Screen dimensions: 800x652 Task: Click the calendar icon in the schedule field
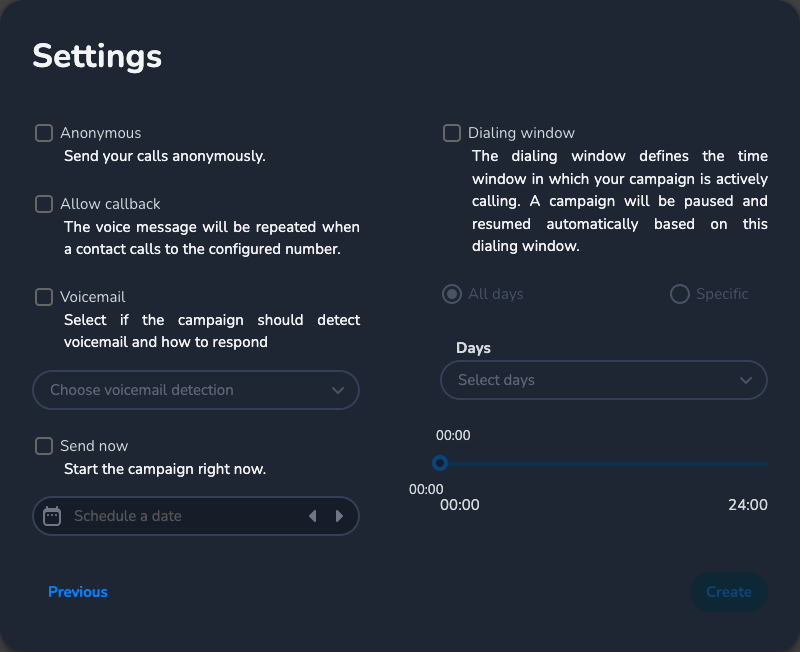(x=53, y=516)
